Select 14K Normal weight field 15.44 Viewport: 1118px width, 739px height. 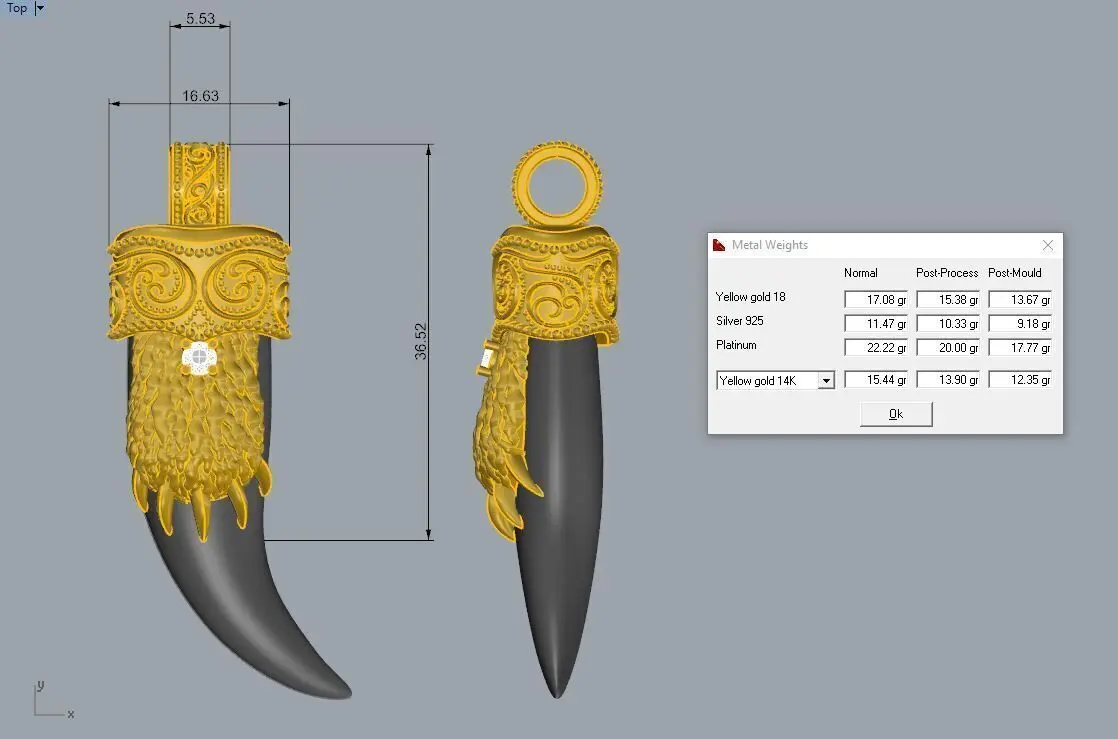tap(876, 380)
